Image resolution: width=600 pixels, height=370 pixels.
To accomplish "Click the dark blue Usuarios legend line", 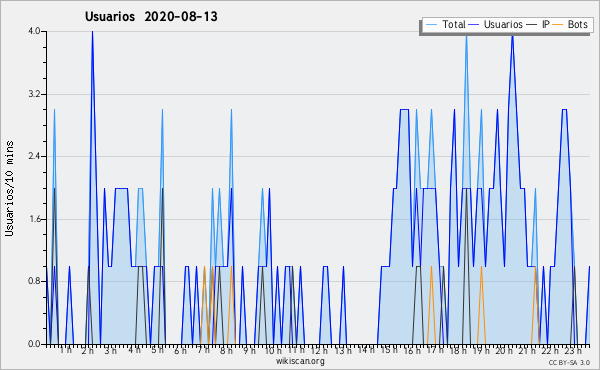I will click(474, 25).
